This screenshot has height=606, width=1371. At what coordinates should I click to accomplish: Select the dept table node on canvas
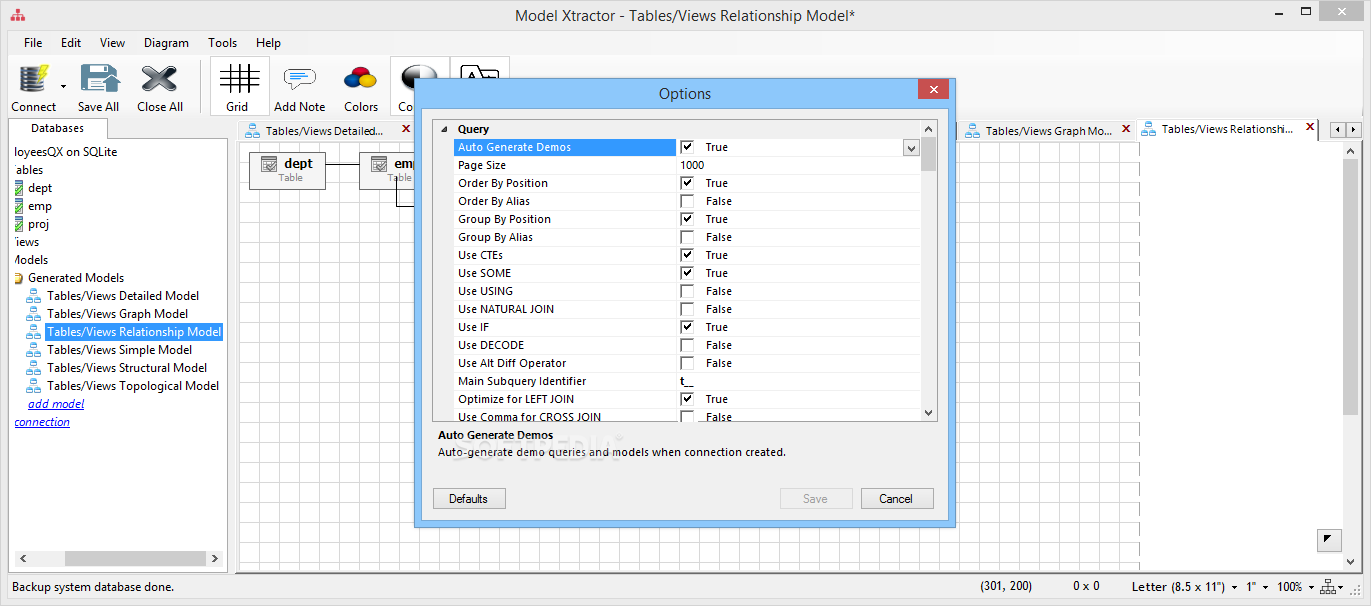(287, 169)
